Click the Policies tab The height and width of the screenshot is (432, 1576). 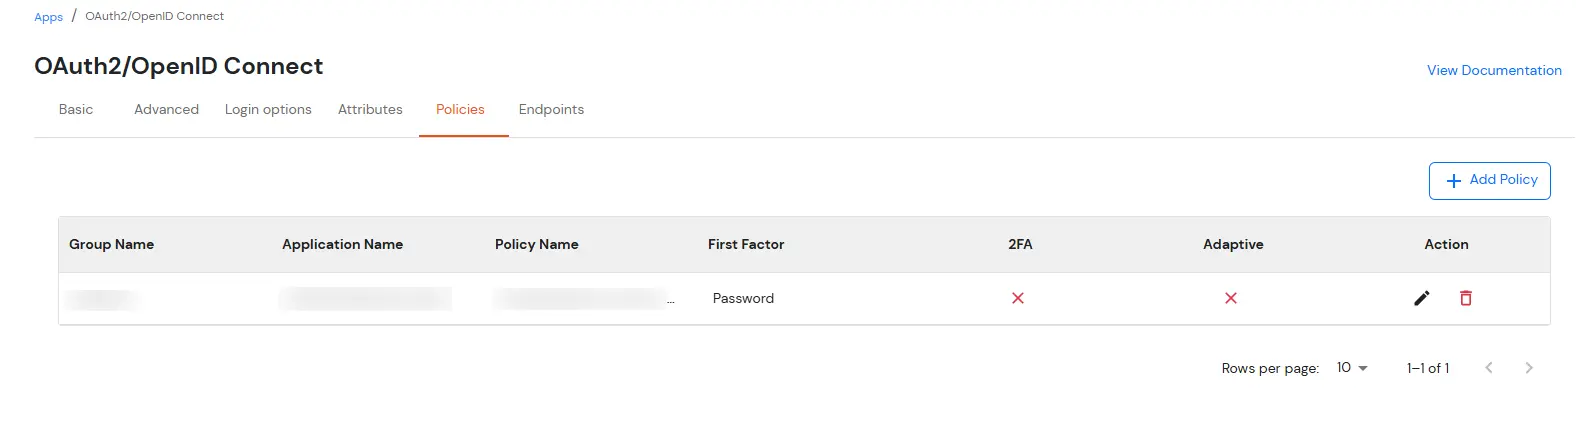click(x=460, y=110)
